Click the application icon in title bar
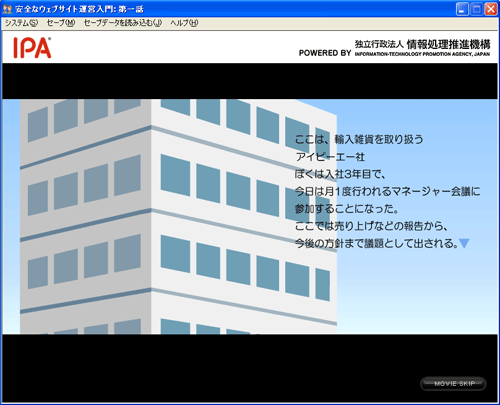This screenshot has height=405, width=500. pyautogui.click(x=7, y=9)
